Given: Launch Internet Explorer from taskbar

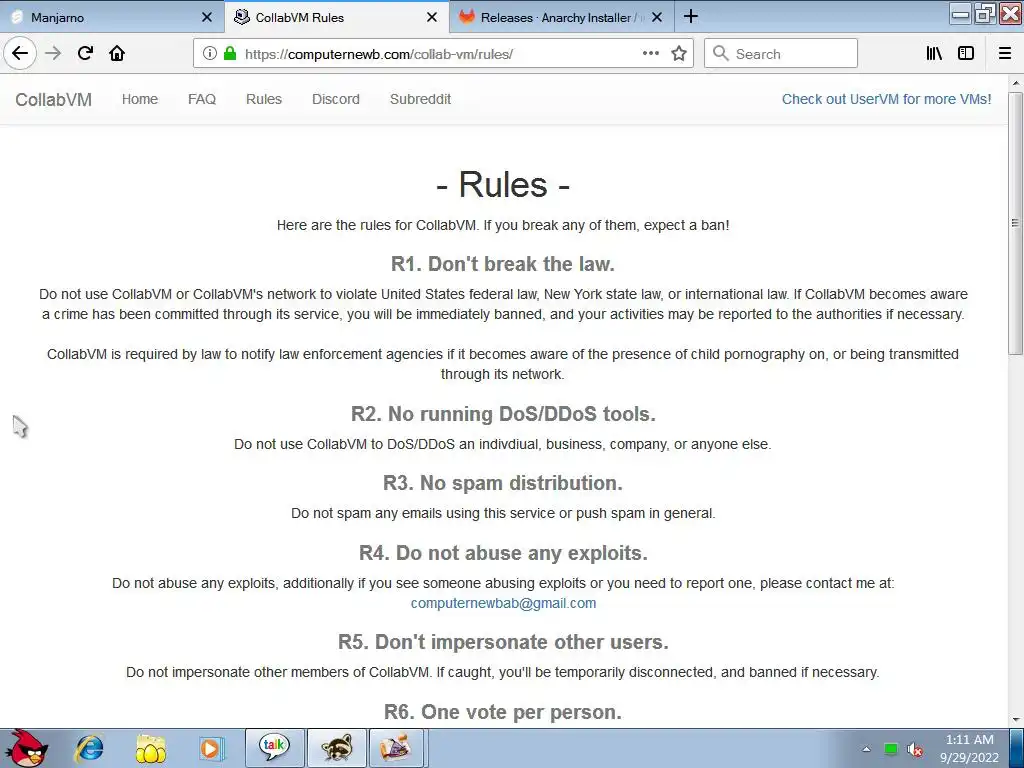Looking at the screenshot, I should click(x=89, y=748).
